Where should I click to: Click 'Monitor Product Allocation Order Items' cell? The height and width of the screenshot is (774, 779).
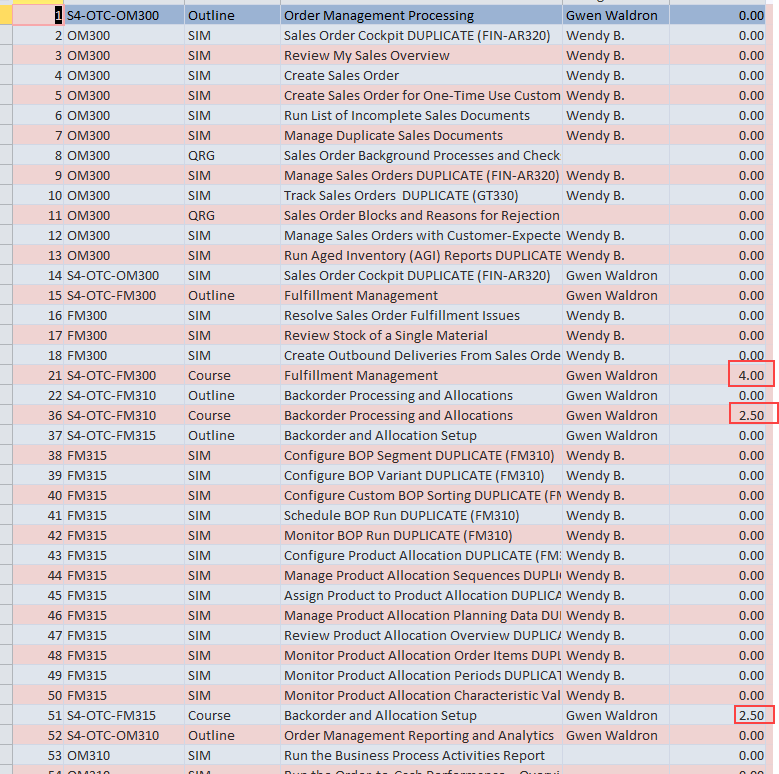pos(421,655)
